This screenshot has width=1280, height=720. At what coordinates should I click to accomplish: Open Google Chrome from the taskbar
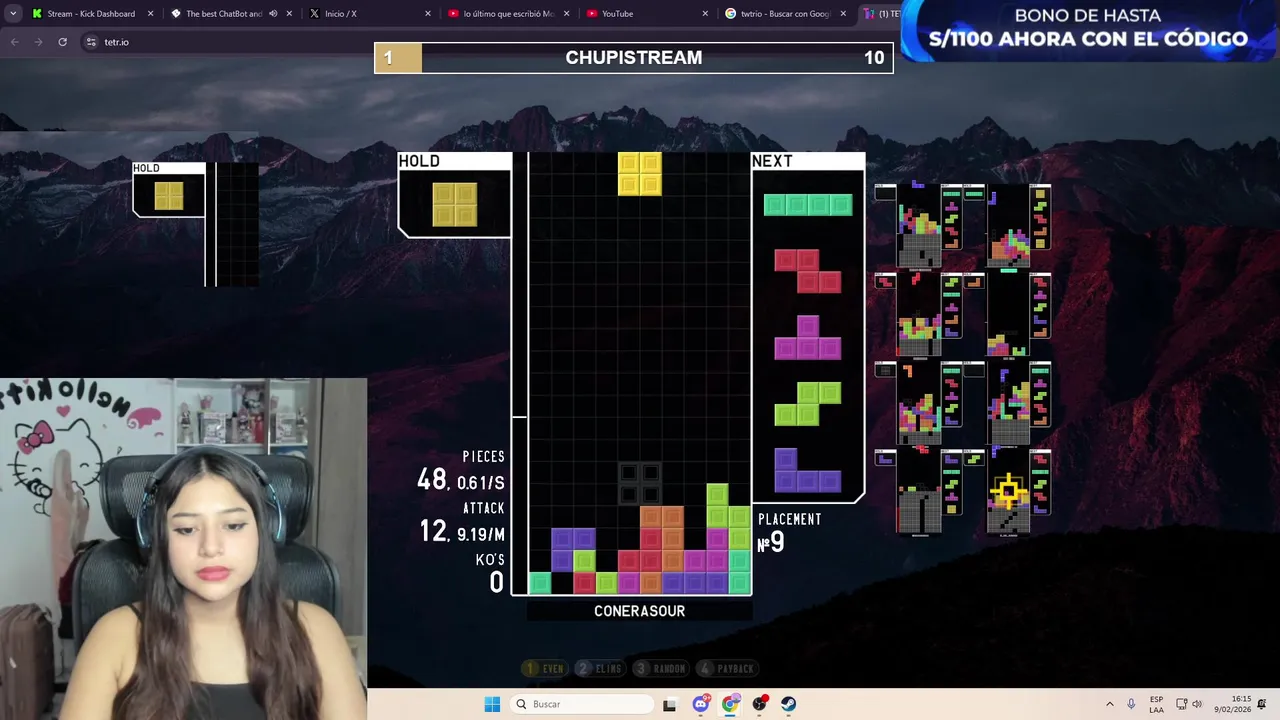pyautogui.click(x=730, y=704)
